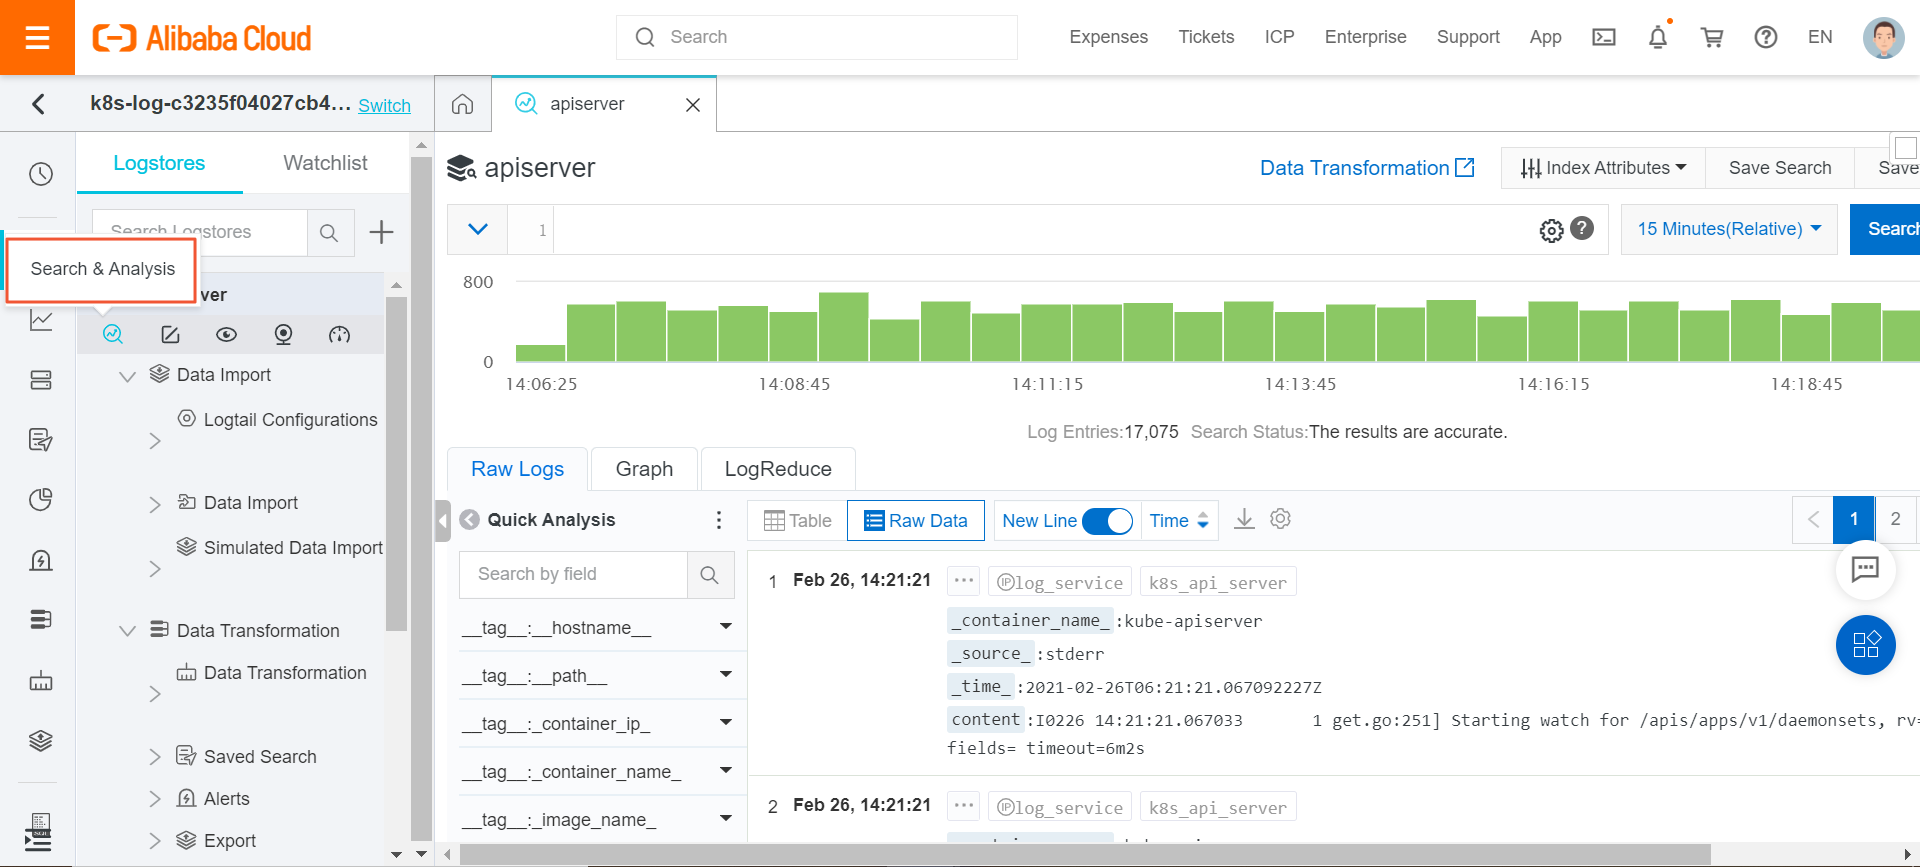Open raw log display settings gear
This screenshot has width=1920, height=867.
coord(1281,519)
